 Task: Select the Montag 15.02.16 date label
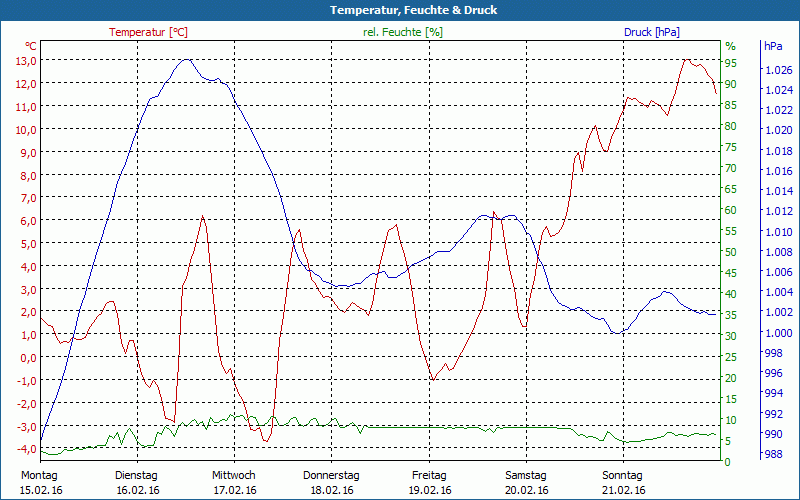[x=39, y=482]
